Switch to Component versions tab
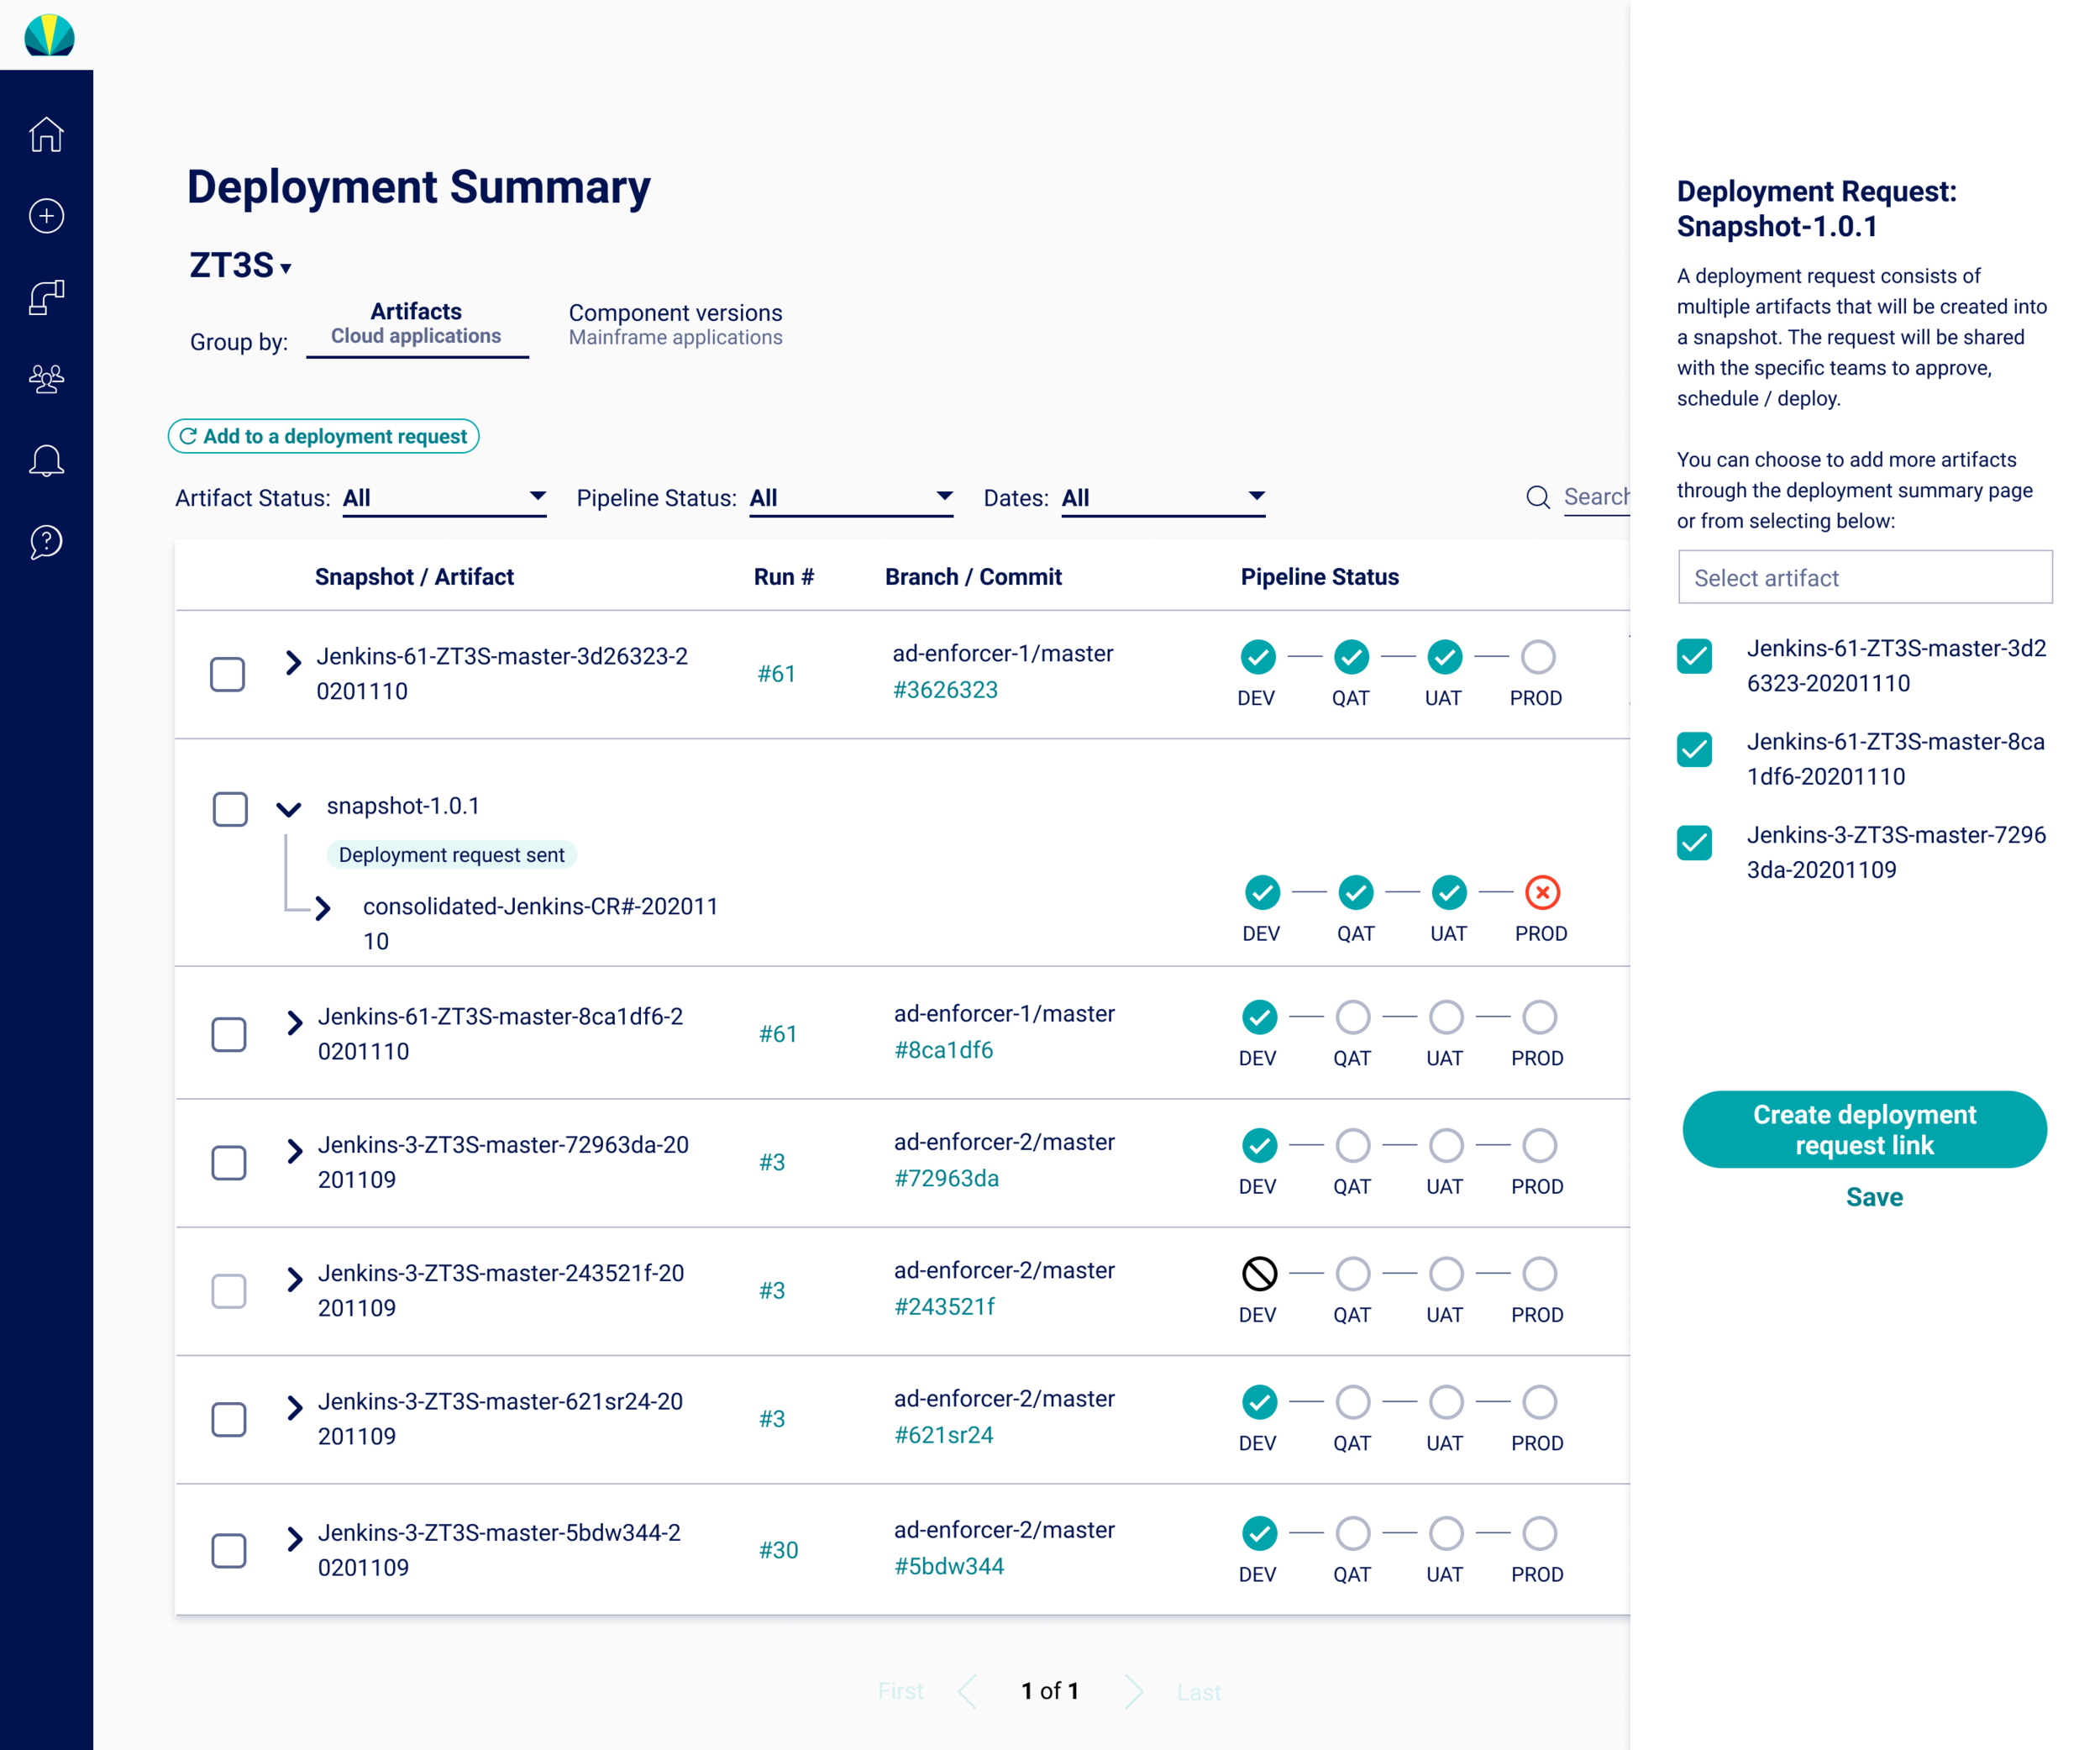 pyautogui.click(x=675, y=324)
